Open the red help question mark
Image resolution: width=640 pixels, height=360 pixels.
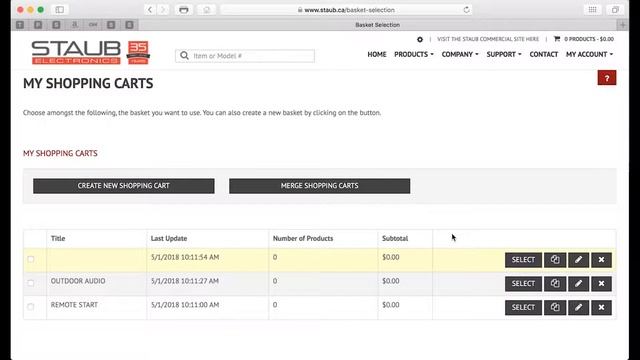(607, 78)
